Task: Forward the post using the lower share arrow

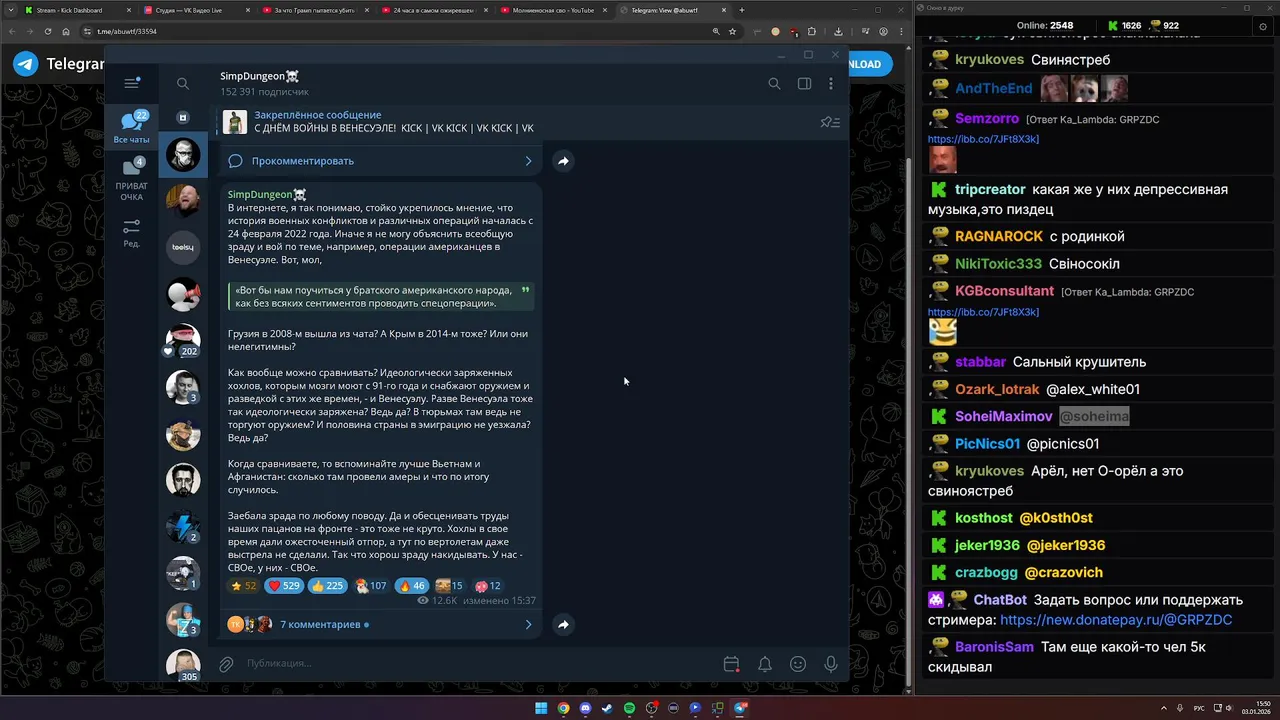Action: tap(563, 624)
